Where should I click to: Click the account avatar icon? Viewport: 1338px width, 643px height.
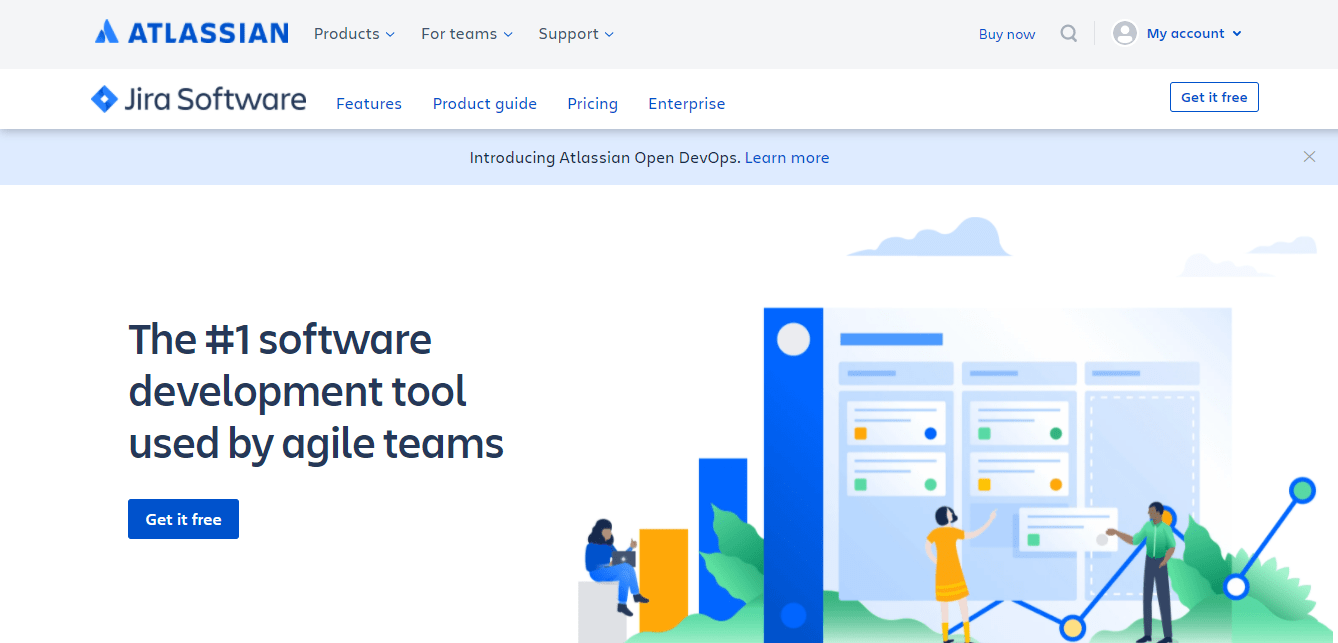pyautogui.click(x=1125, y=33)
